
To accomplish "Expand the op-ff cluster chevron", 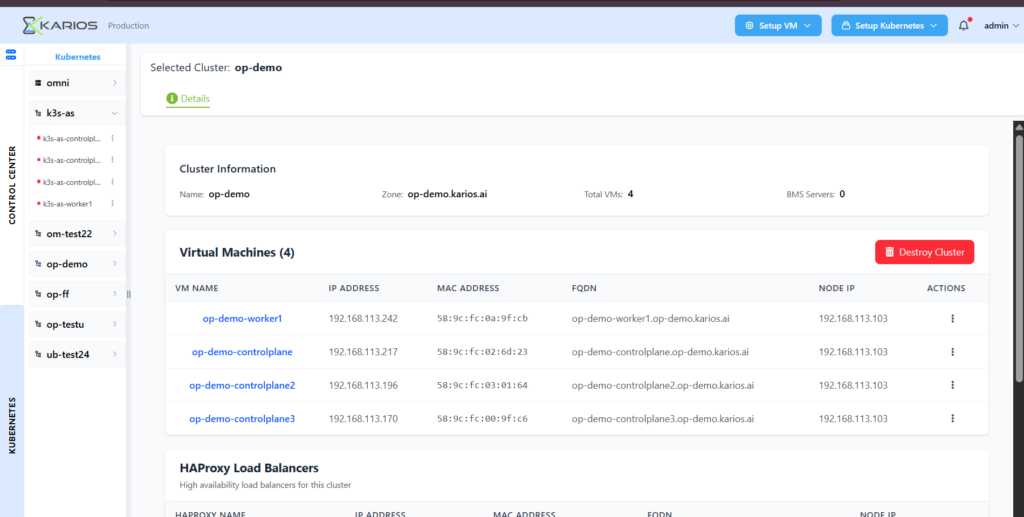I will [115, 294].
